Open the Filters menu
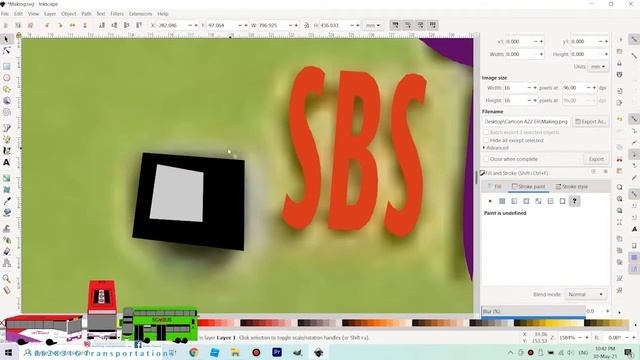640x360 pixels. (117, 13)
